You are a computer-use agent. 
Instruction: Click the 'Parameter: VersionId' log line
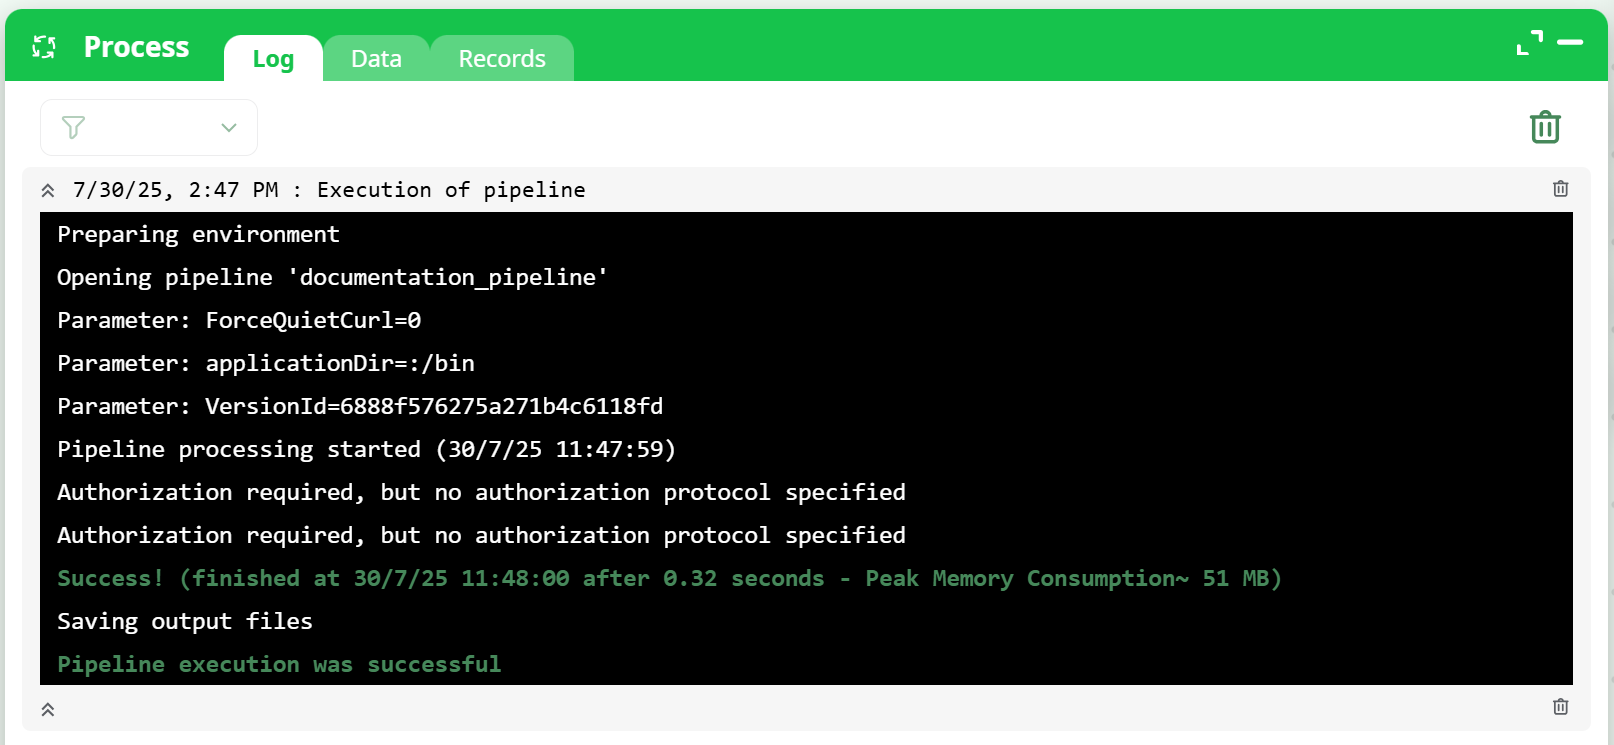tap(360, 406)
